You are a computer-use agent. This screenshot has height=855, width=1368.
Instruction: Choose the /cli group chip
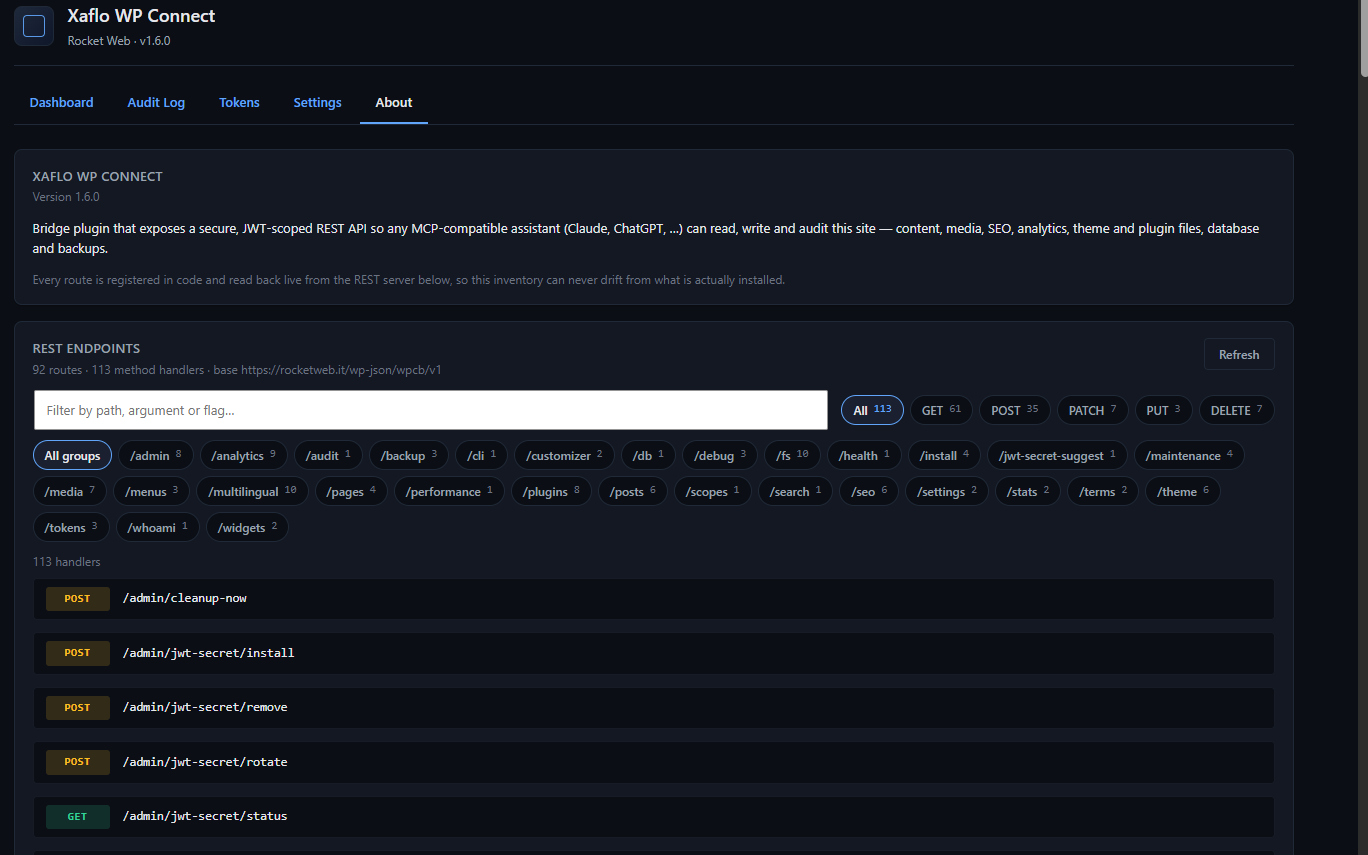pos(482,456)
